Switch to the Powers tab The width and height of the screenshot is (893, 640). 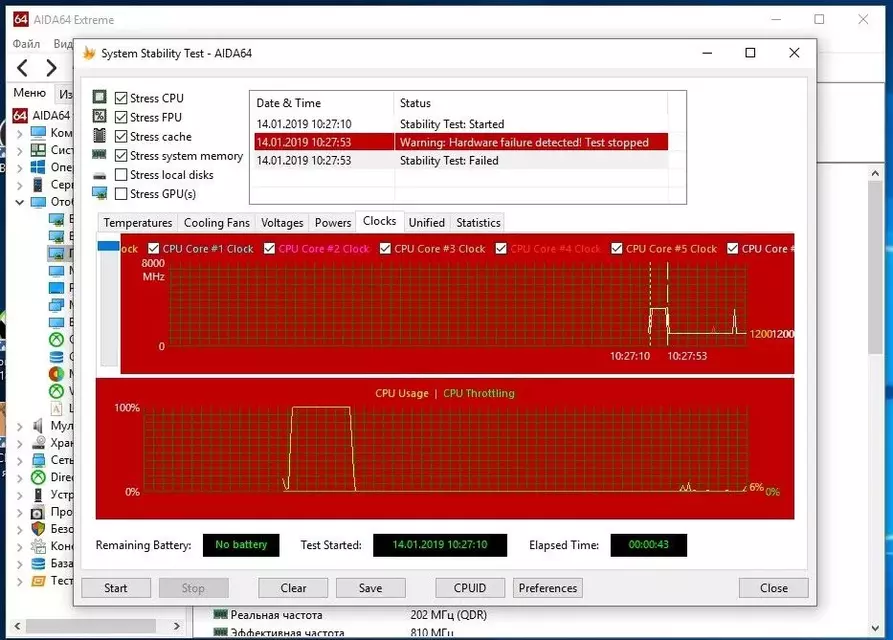(x=333, y=223)
